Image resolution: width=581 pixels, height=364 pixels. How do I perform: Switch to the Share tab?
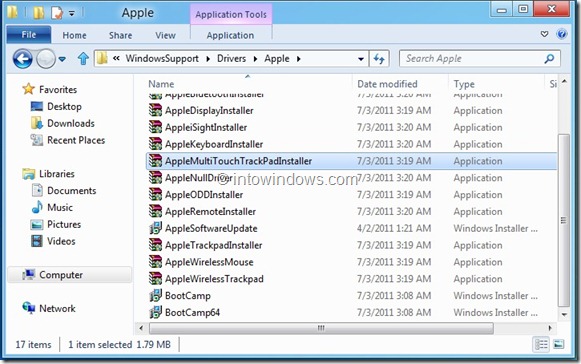coord(120,35)
